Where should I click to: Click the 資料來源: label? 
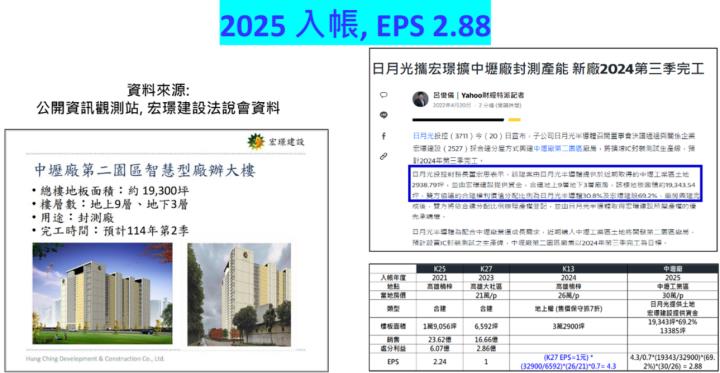click(158, 90)
